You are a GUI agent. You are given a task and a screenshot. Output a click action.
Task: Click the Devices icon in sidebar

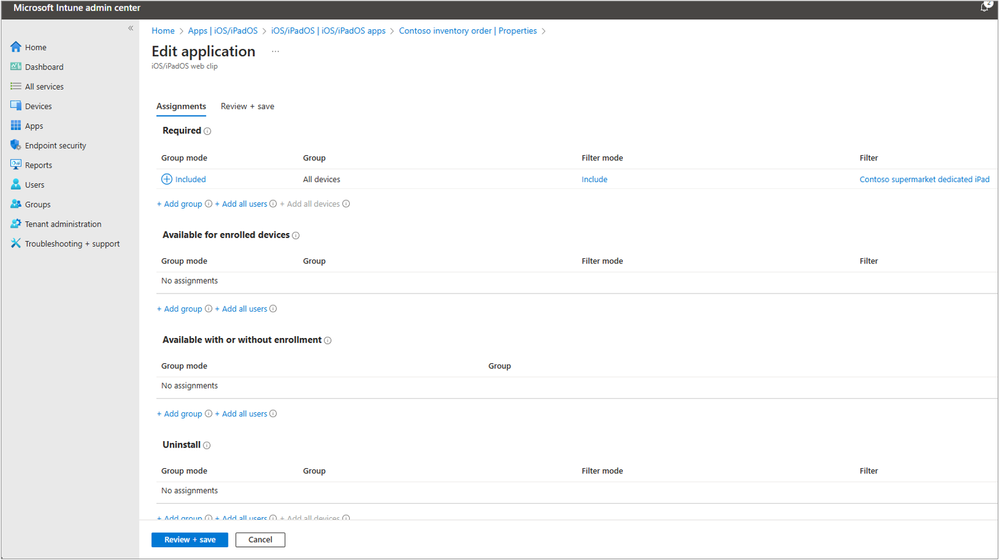click(16, 106)
